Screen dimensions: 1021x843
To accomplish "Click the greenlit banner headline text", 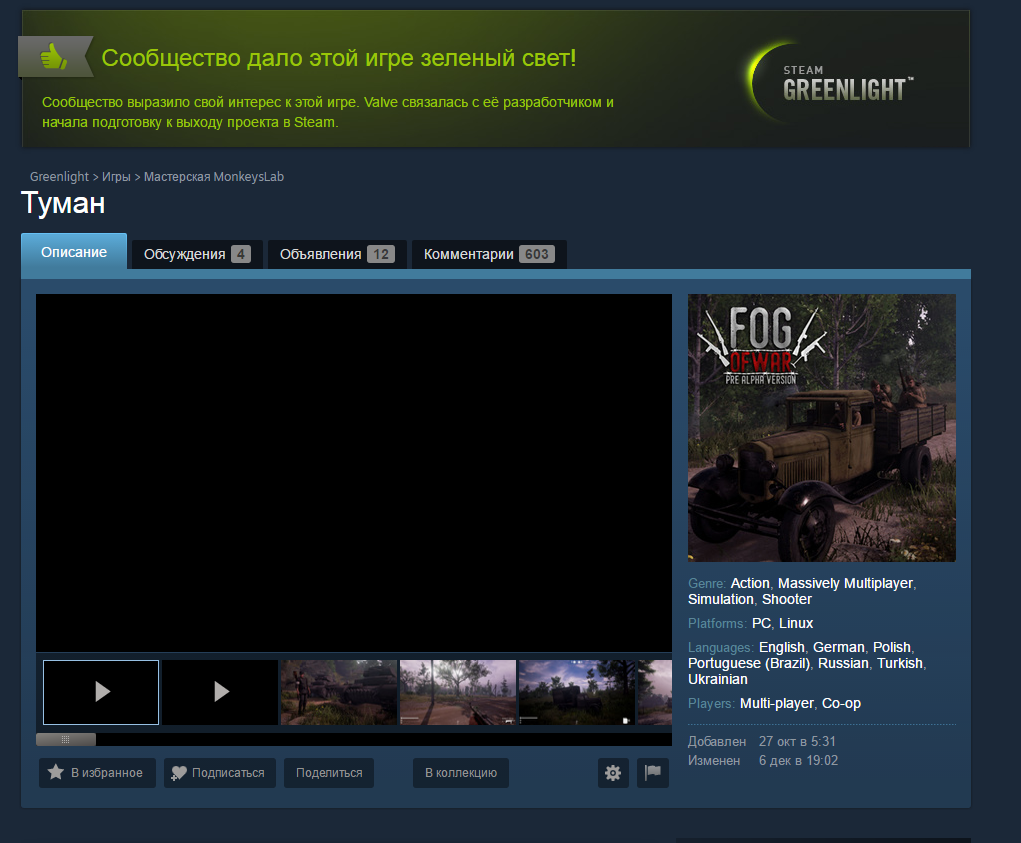I will (339, 58).
